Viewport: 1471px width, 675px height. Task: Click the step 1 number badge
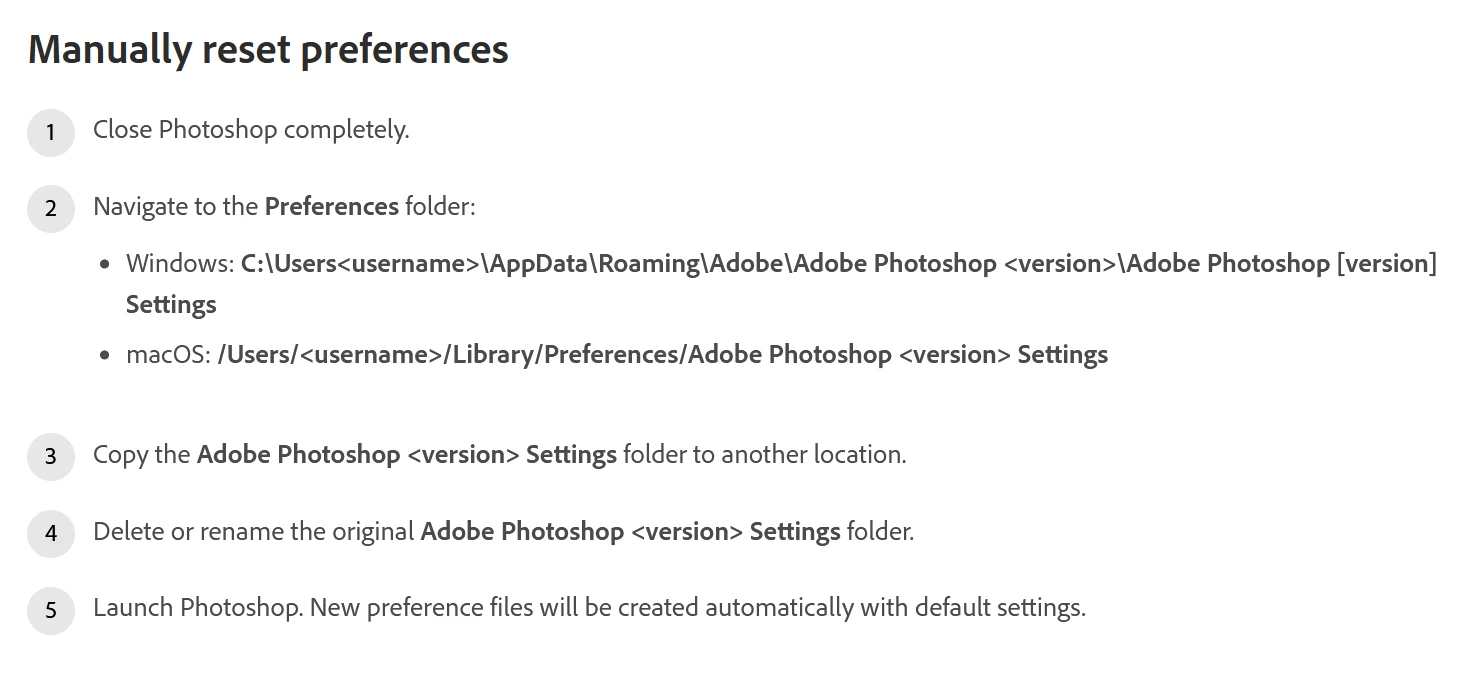pyautogui.click(x=51, y=133)
